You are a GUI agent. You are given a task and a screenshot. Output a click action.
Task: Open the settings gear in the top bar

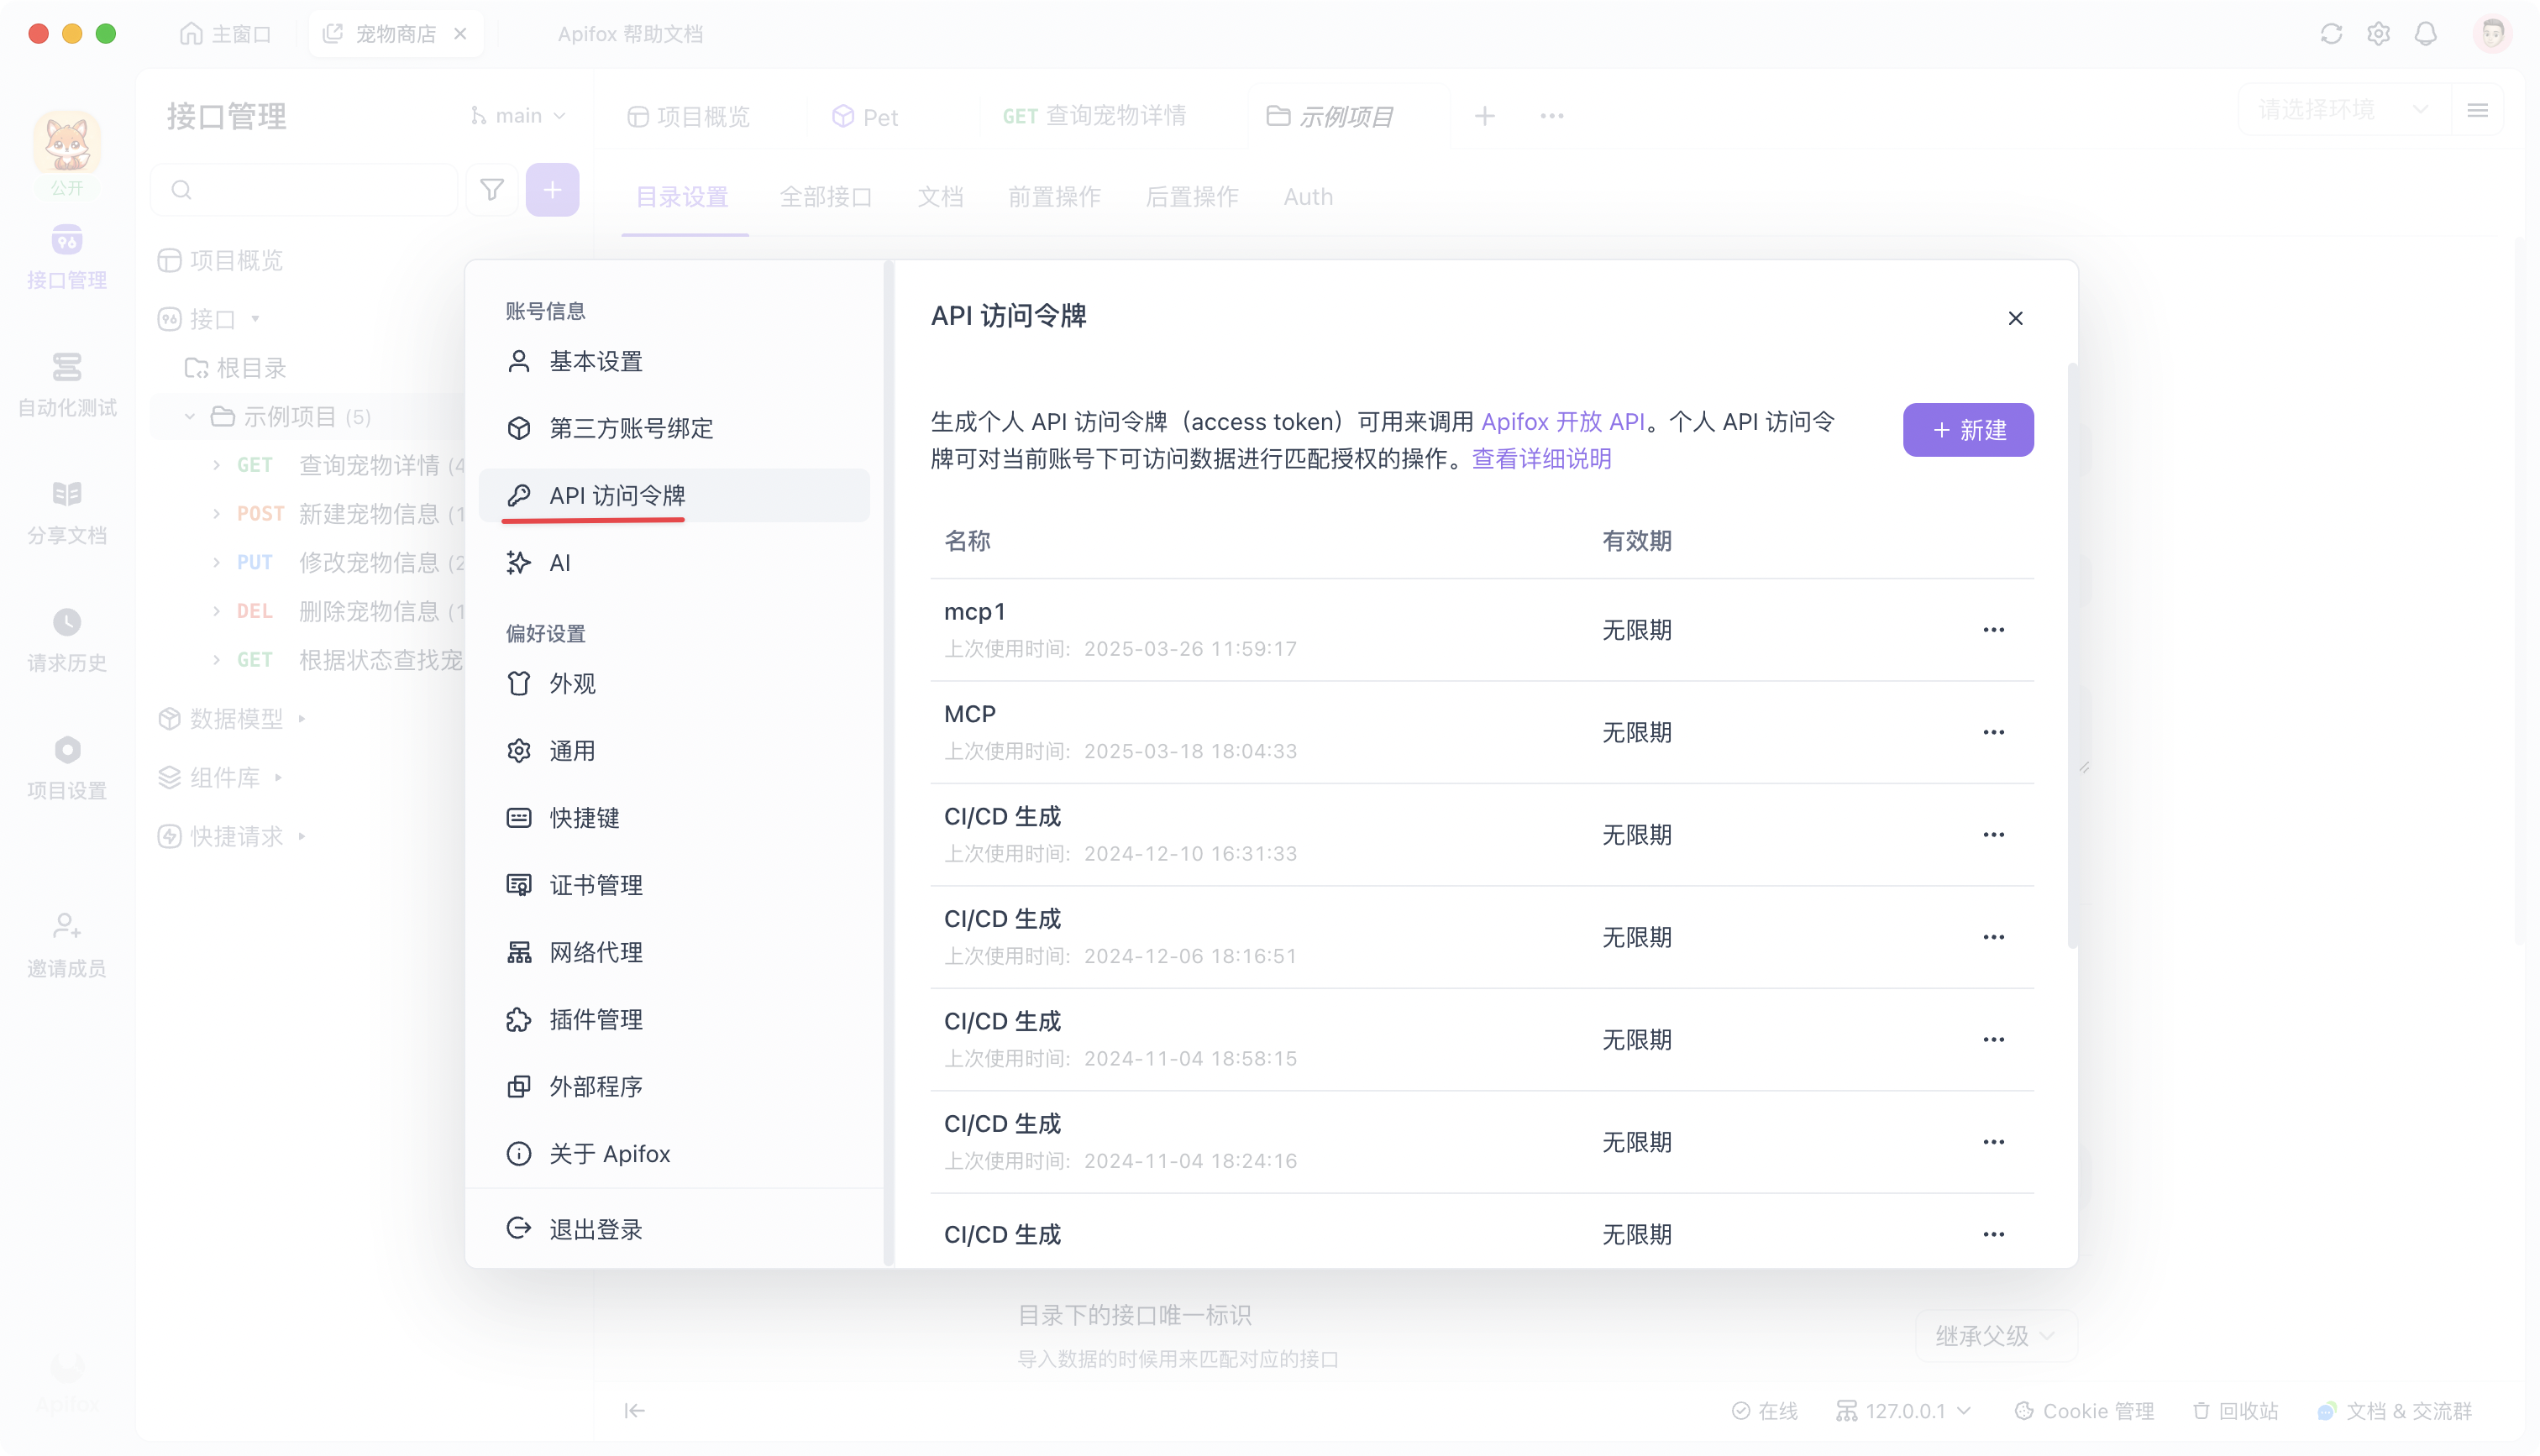pos(2378,33)
